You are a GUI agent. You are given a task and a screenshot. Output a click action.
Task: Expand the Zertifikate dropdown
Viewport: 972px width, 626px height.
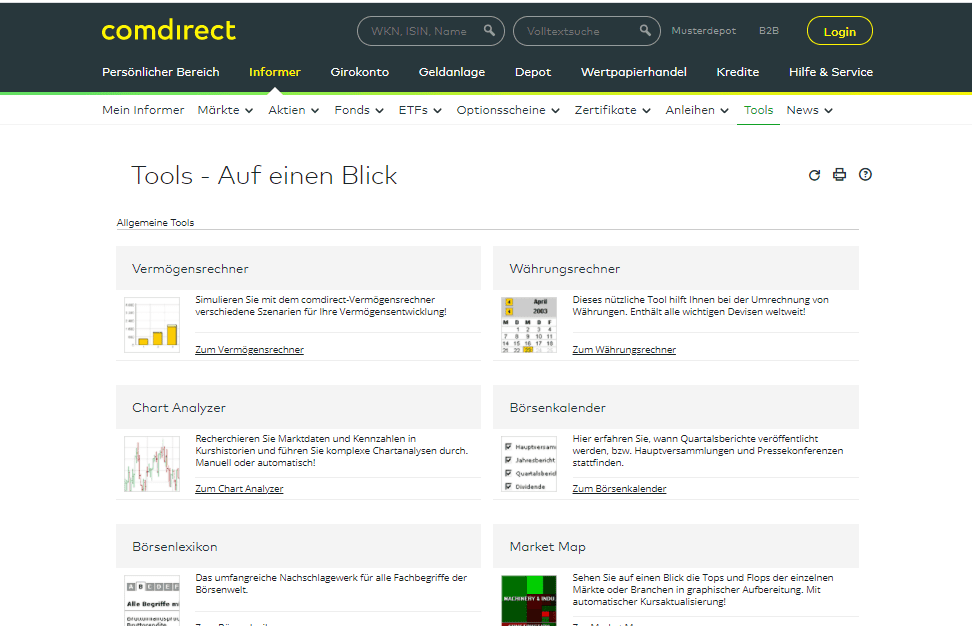[612, 110]
